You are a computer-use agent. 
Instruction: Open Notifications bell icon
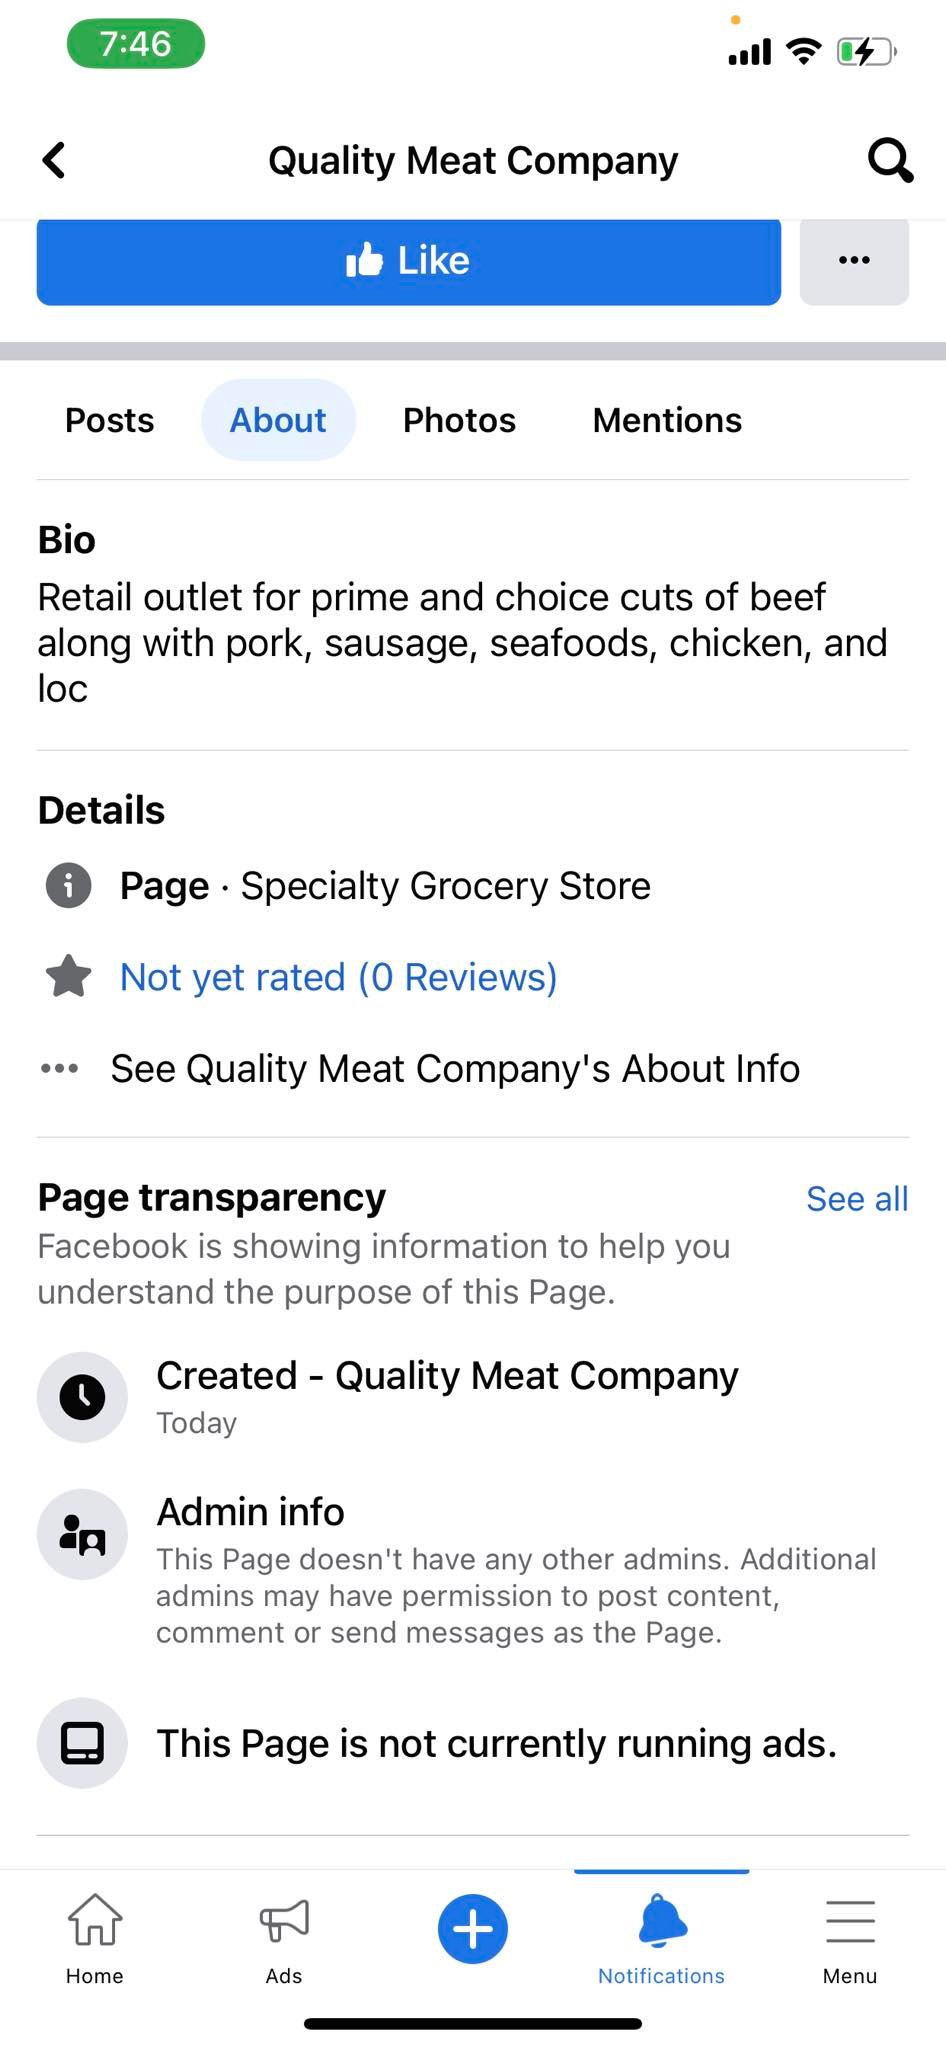(x=662, y=1920)
